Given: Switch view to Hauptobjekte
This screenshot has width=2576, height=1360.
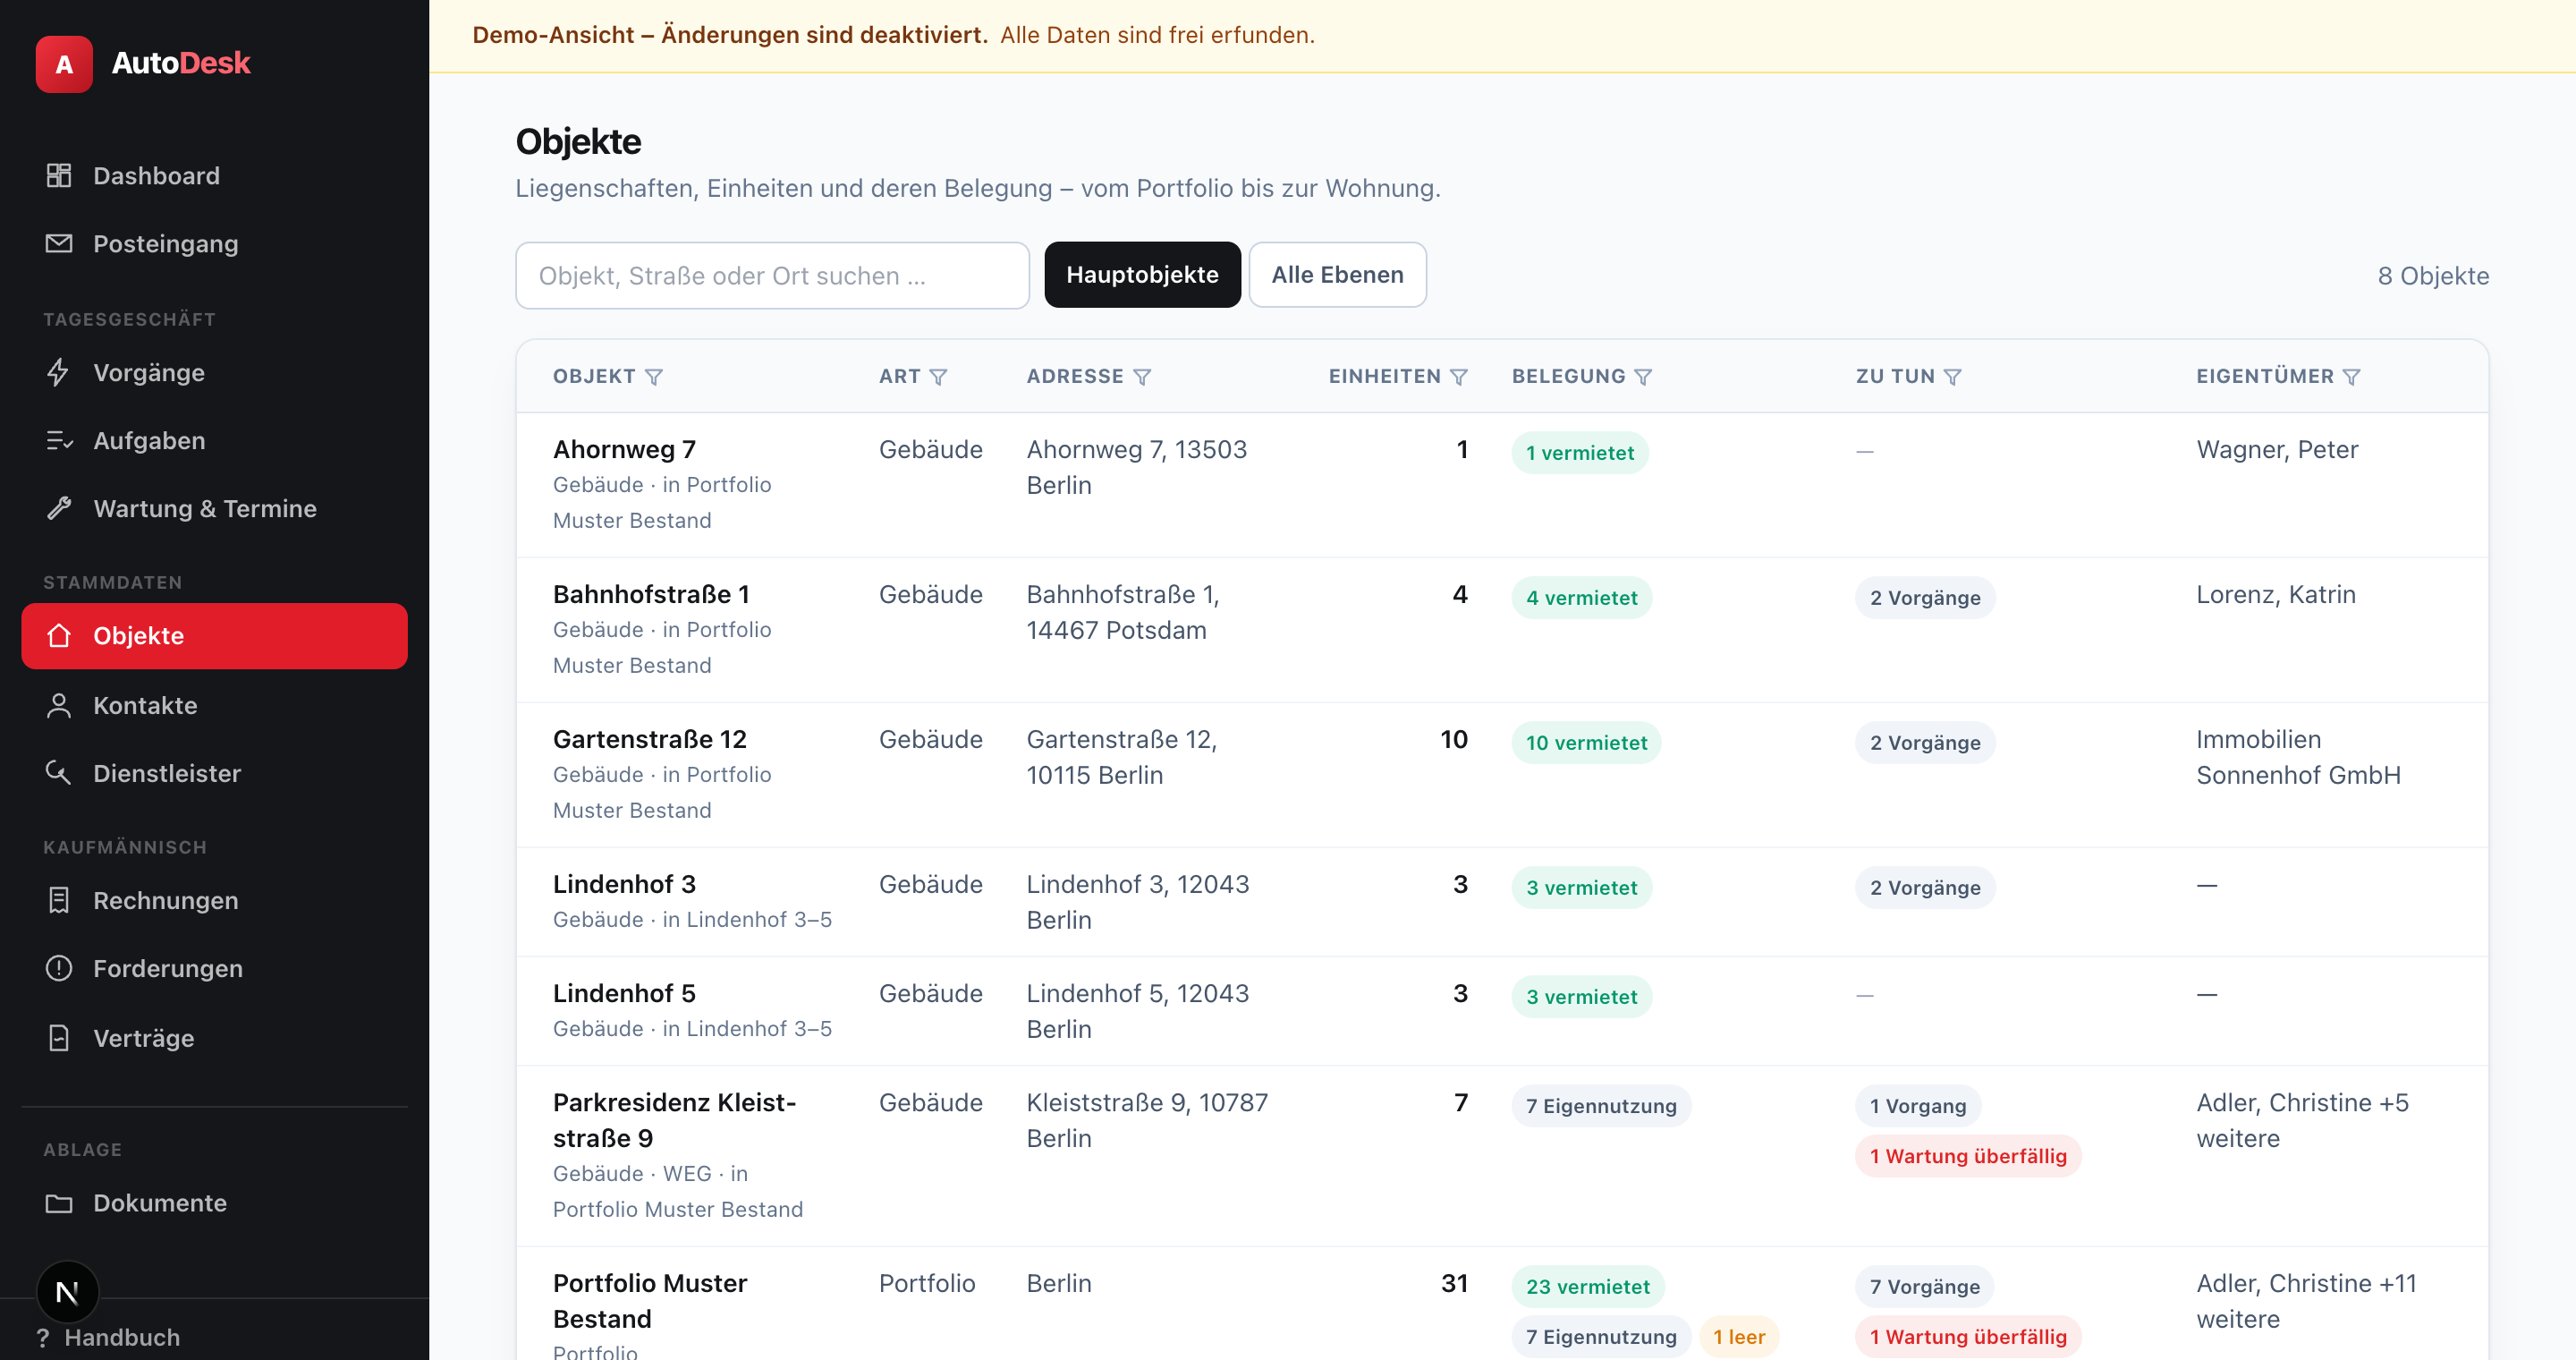Looking at the screenshot, I should [x=1142, y=275].
